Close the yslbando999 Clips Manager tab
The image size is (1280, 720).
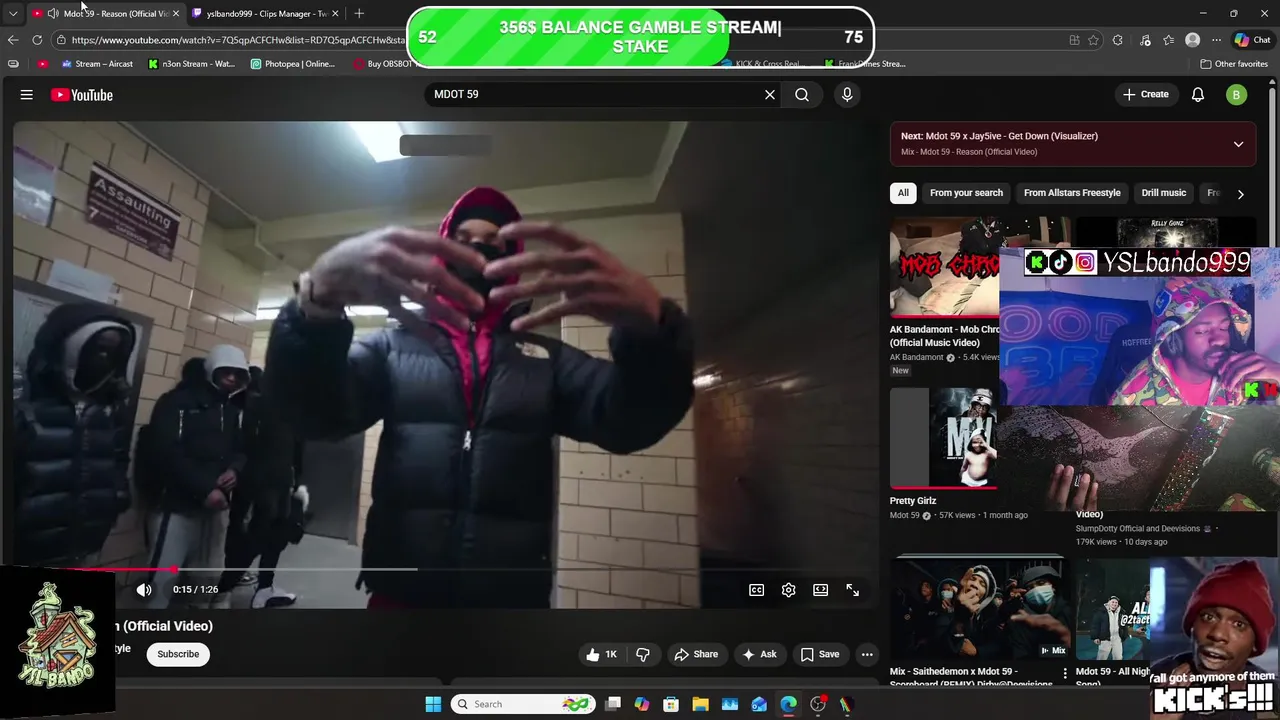tap(335, 14)
